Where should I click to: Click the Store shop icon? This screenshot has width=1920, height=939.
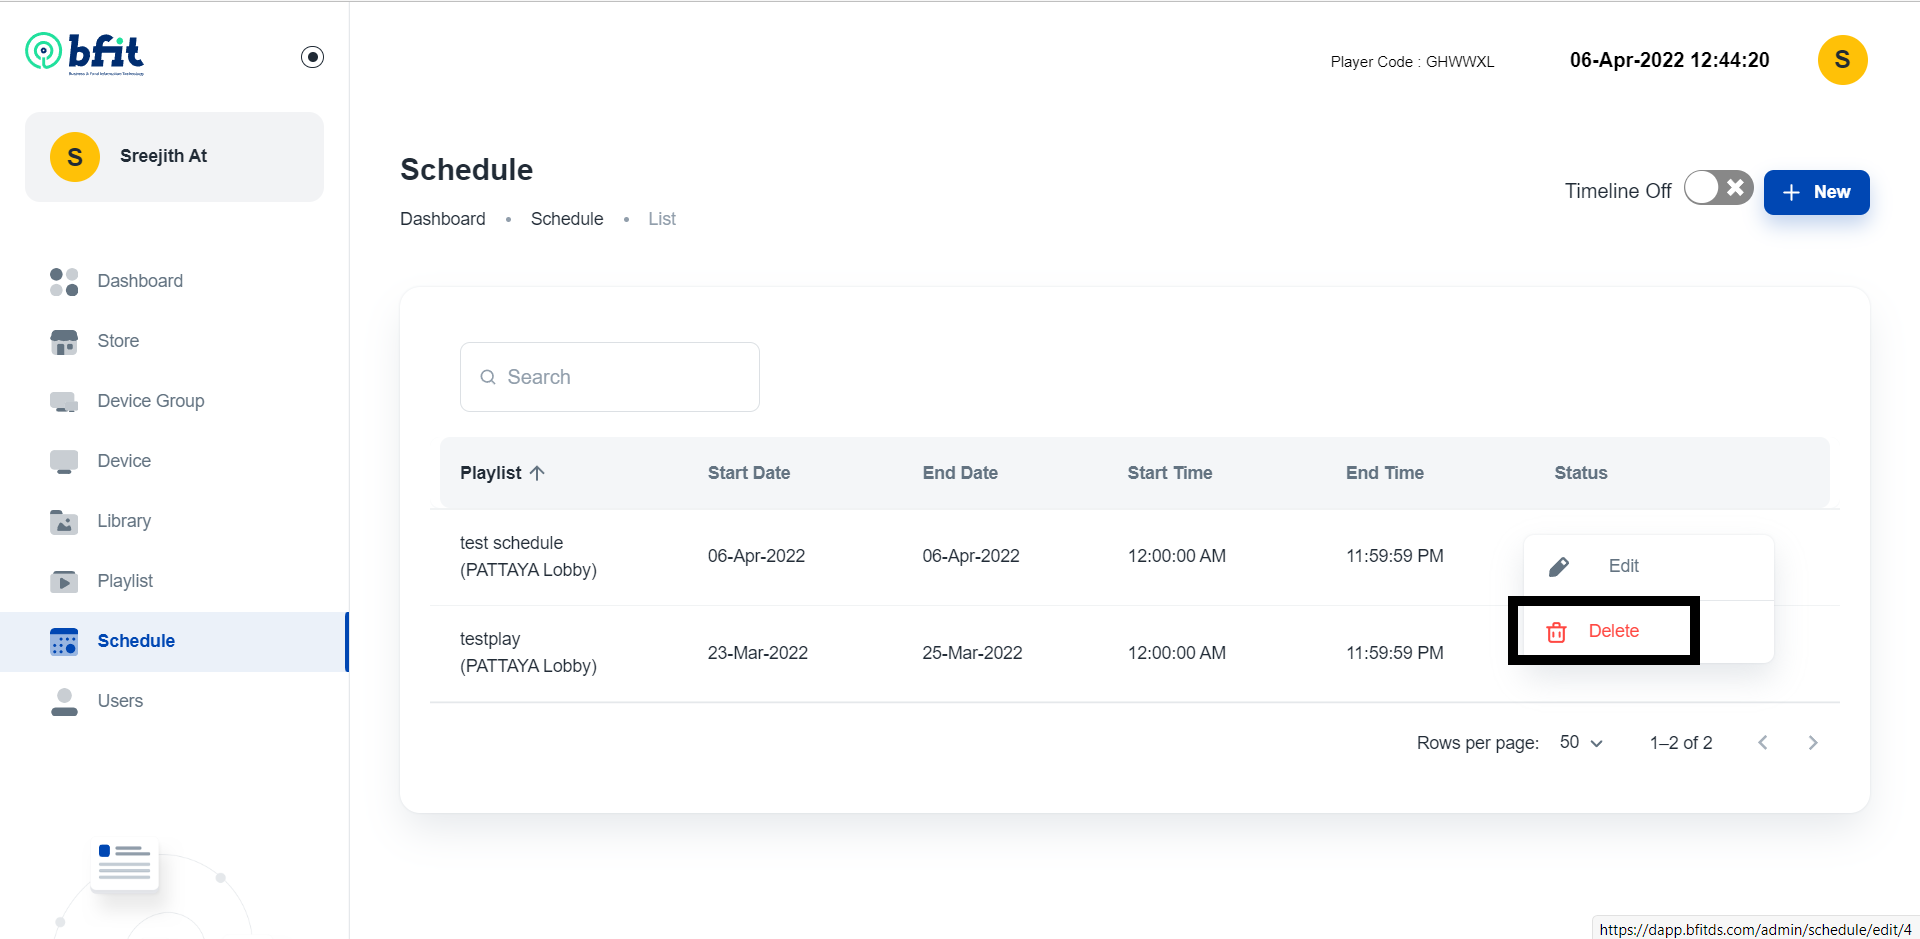[64, 342]
